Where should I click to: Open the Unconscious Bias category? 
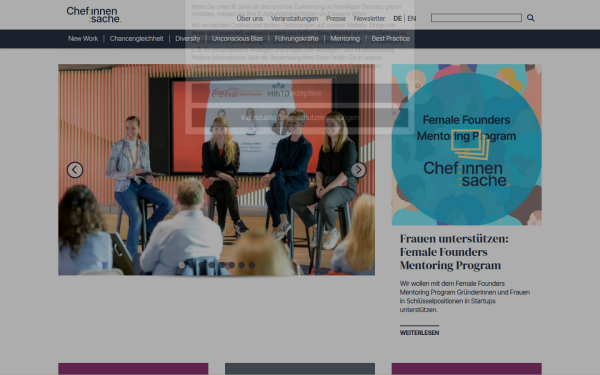click(x=237, y=39)
